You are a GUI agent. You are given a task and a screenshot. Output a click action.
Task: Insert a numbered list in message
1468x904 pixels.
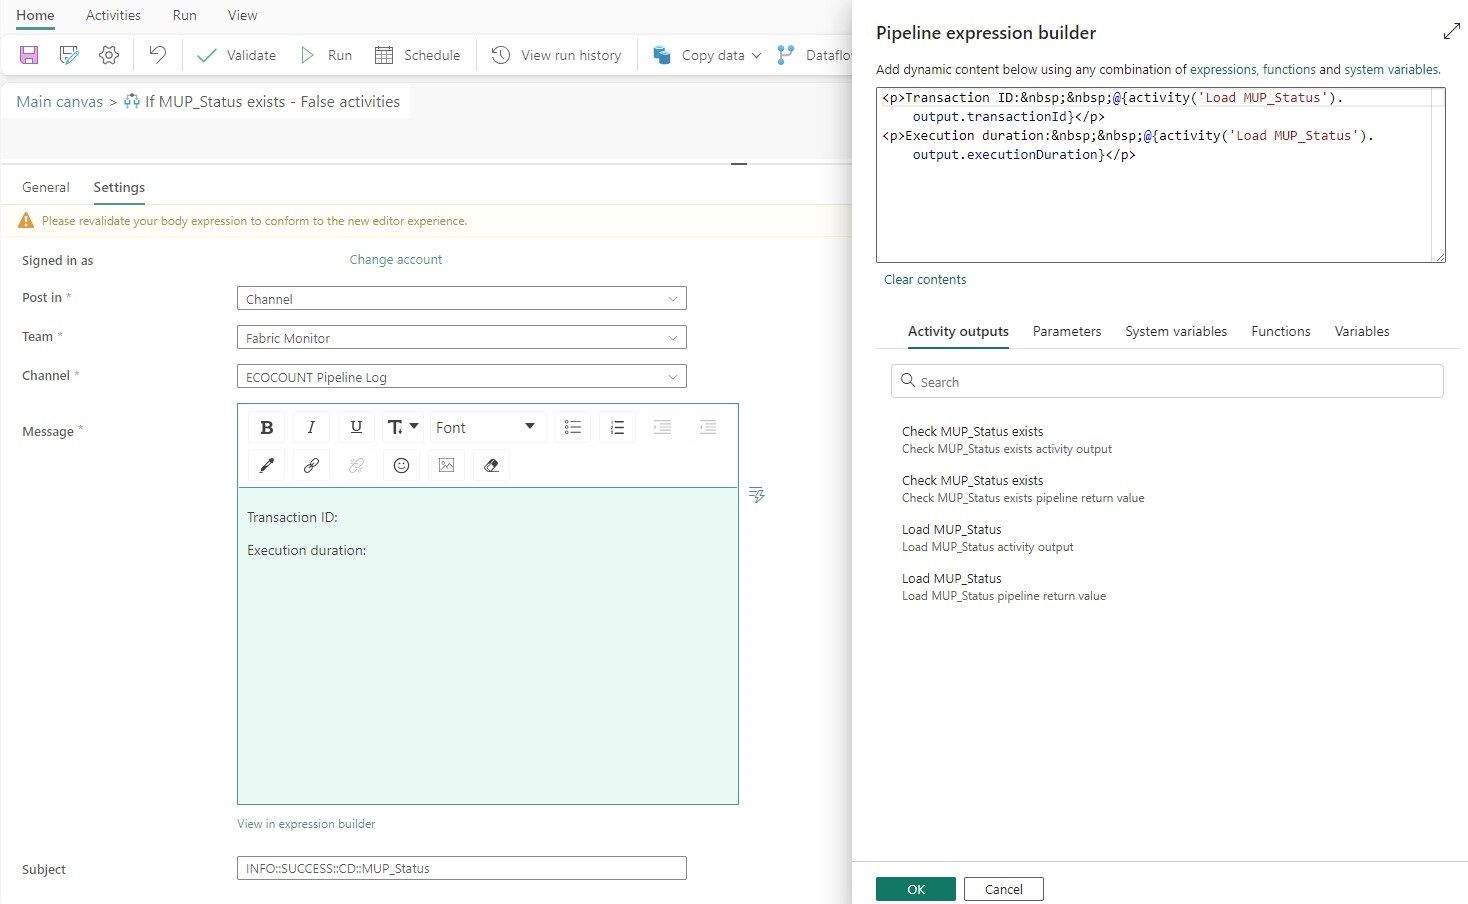tap(617, 428)
